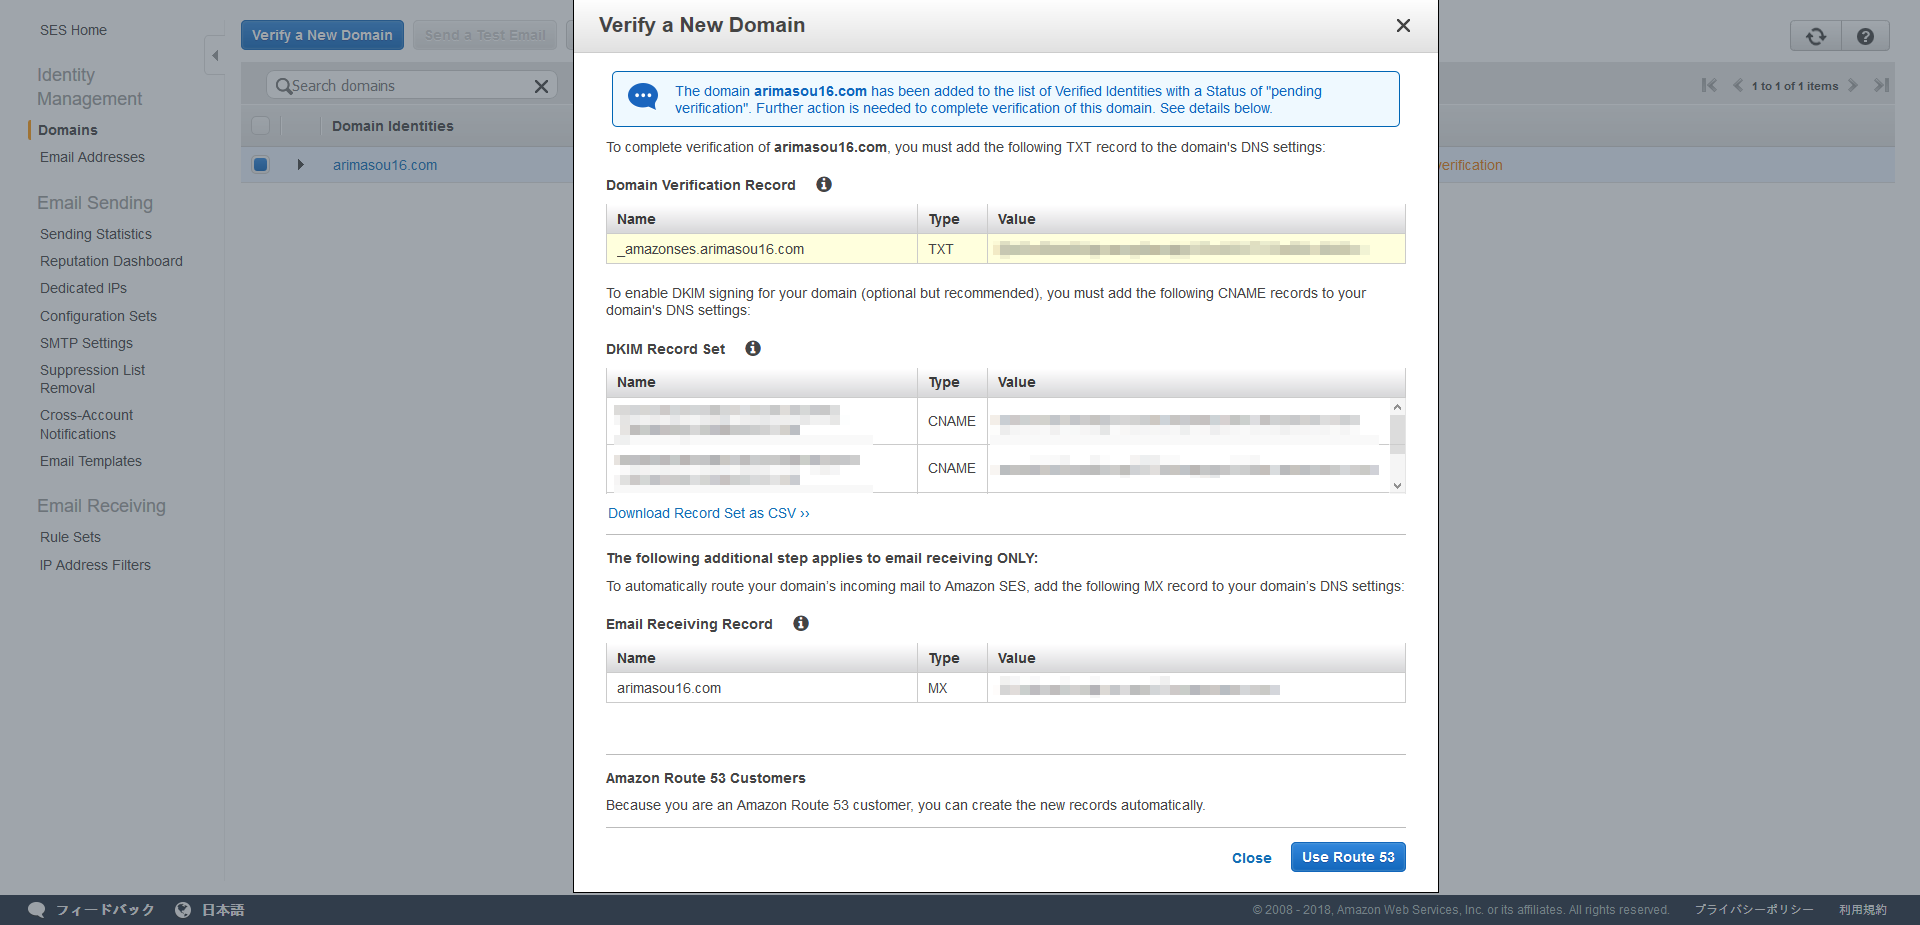Open Configuration Sets page

pos(98,316)
